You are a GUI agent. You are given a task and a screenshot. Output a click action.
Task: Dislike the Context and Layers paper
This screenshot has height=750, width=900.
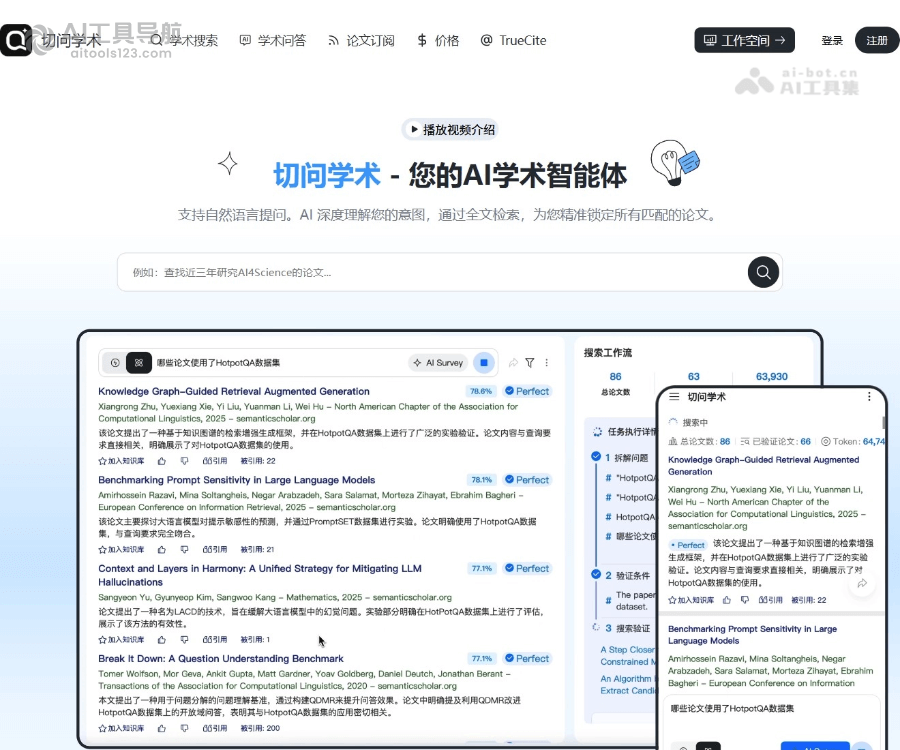[184, 639]
